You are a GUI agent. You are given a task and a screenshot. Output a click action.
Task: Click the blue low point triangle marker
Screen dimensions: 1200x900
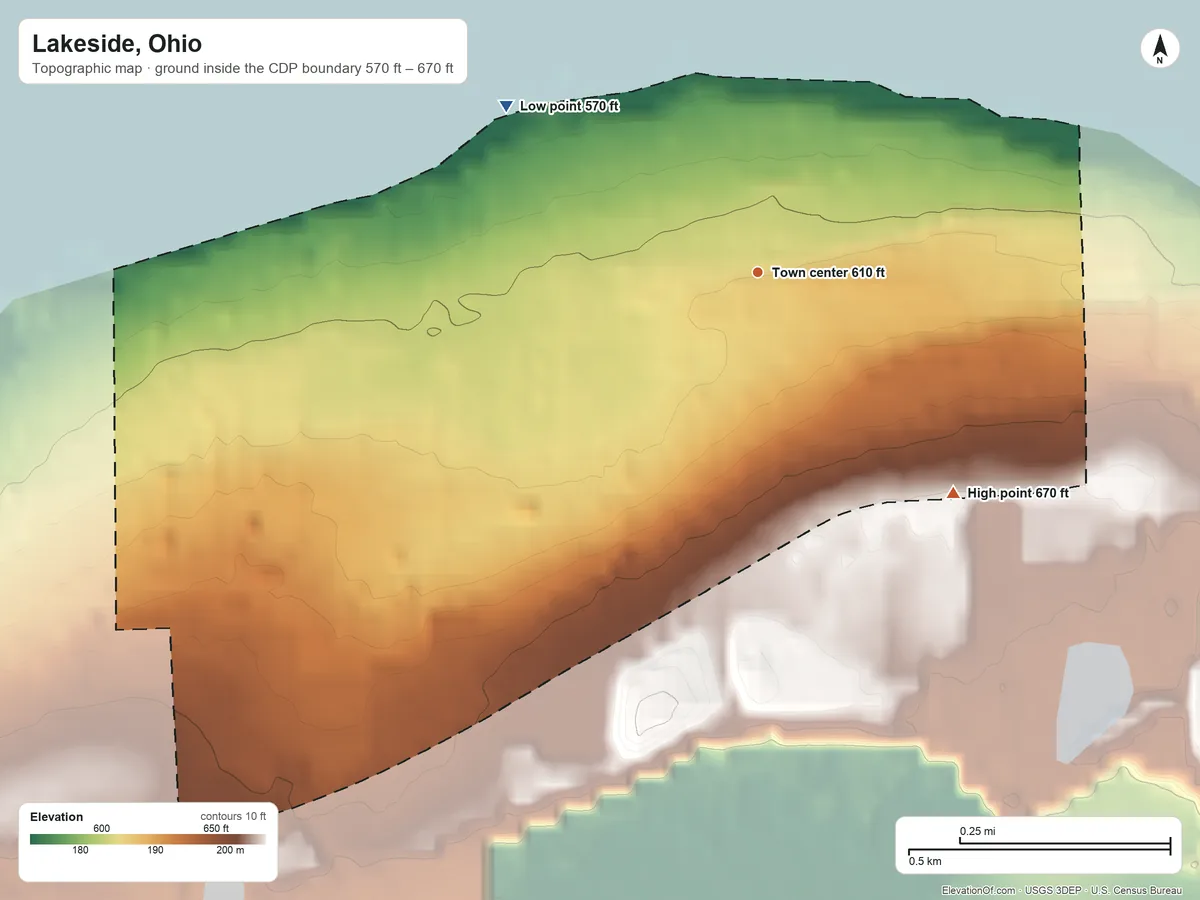[506, 106]
